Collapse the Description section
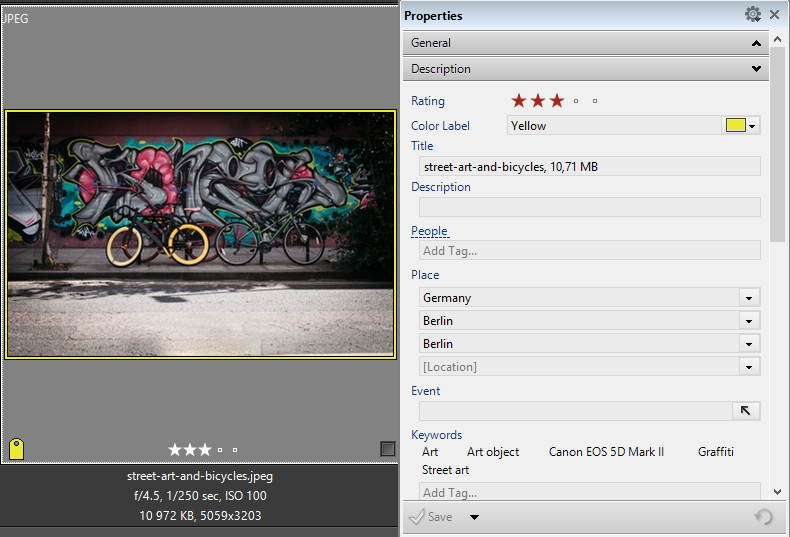The height and width of the screenshot is (537, 790). click(586, 69)
